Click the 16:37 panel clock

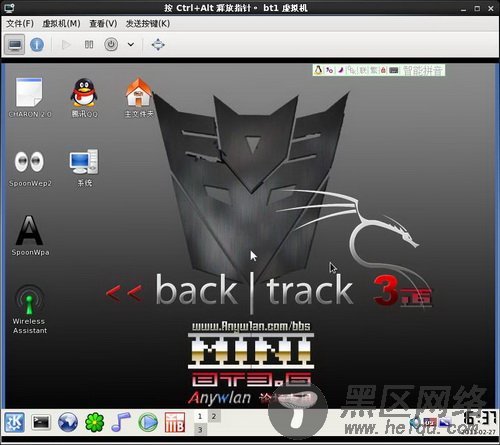480,419
